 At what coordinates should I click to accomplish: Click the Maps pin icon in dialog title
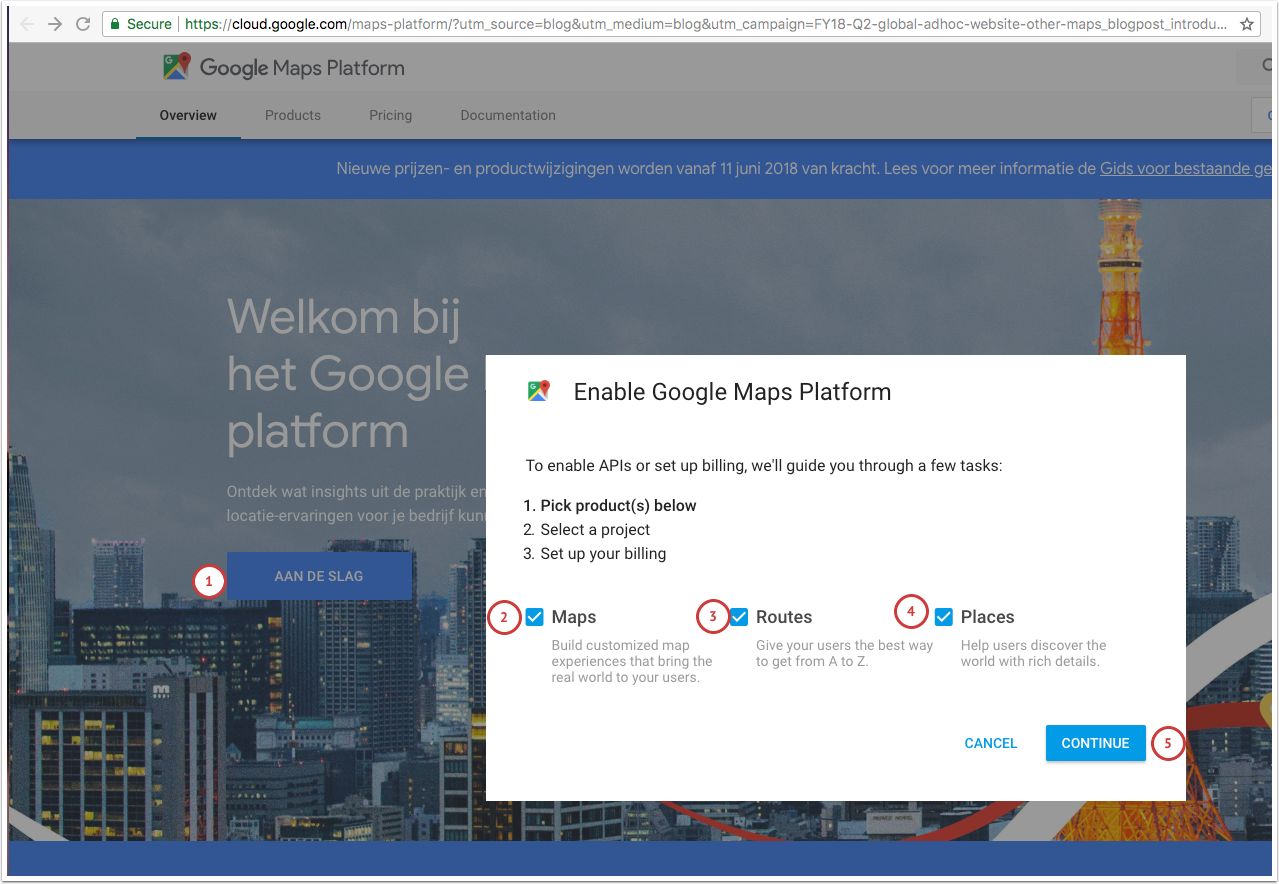coord(539,391)
